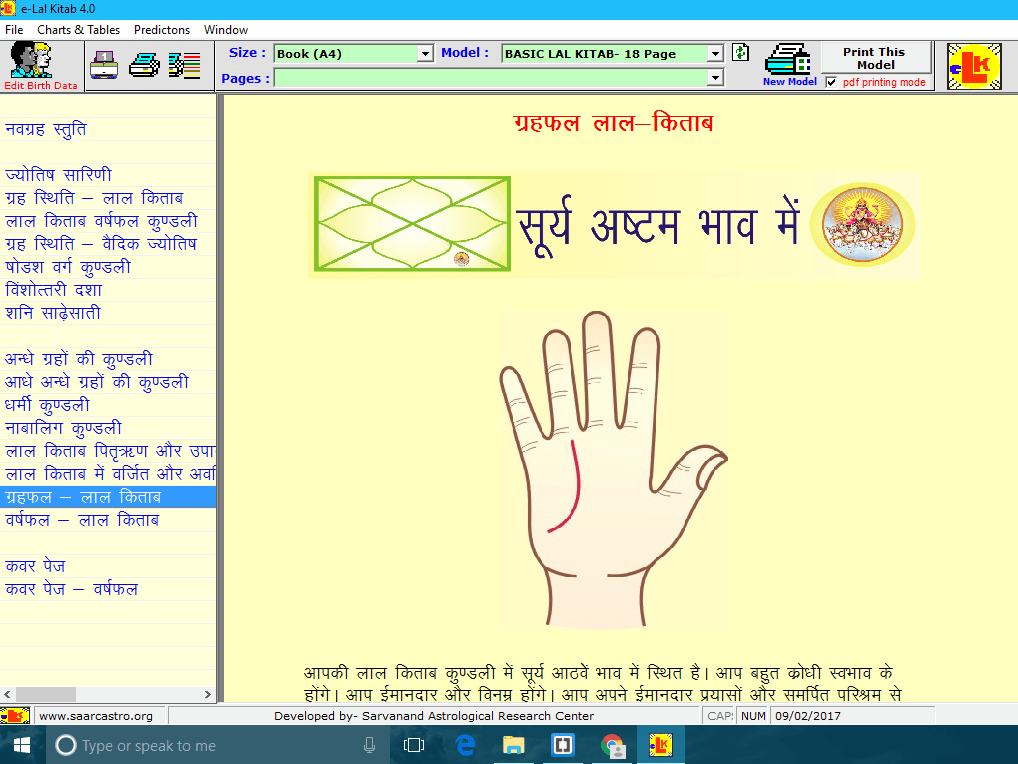Click the e-Lal Kitab title bar icon
1018x764 pixels.
coord(8,8)
